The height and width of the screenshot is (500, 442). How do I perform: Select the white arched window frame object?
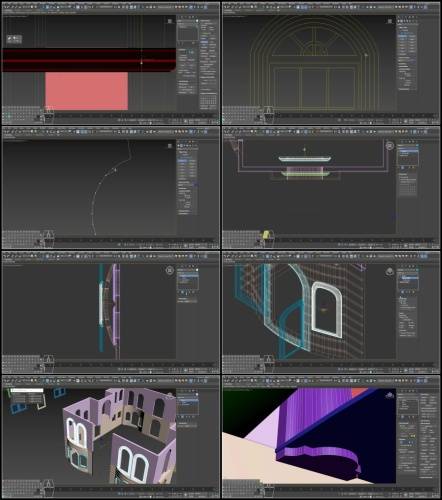[327, 309]
